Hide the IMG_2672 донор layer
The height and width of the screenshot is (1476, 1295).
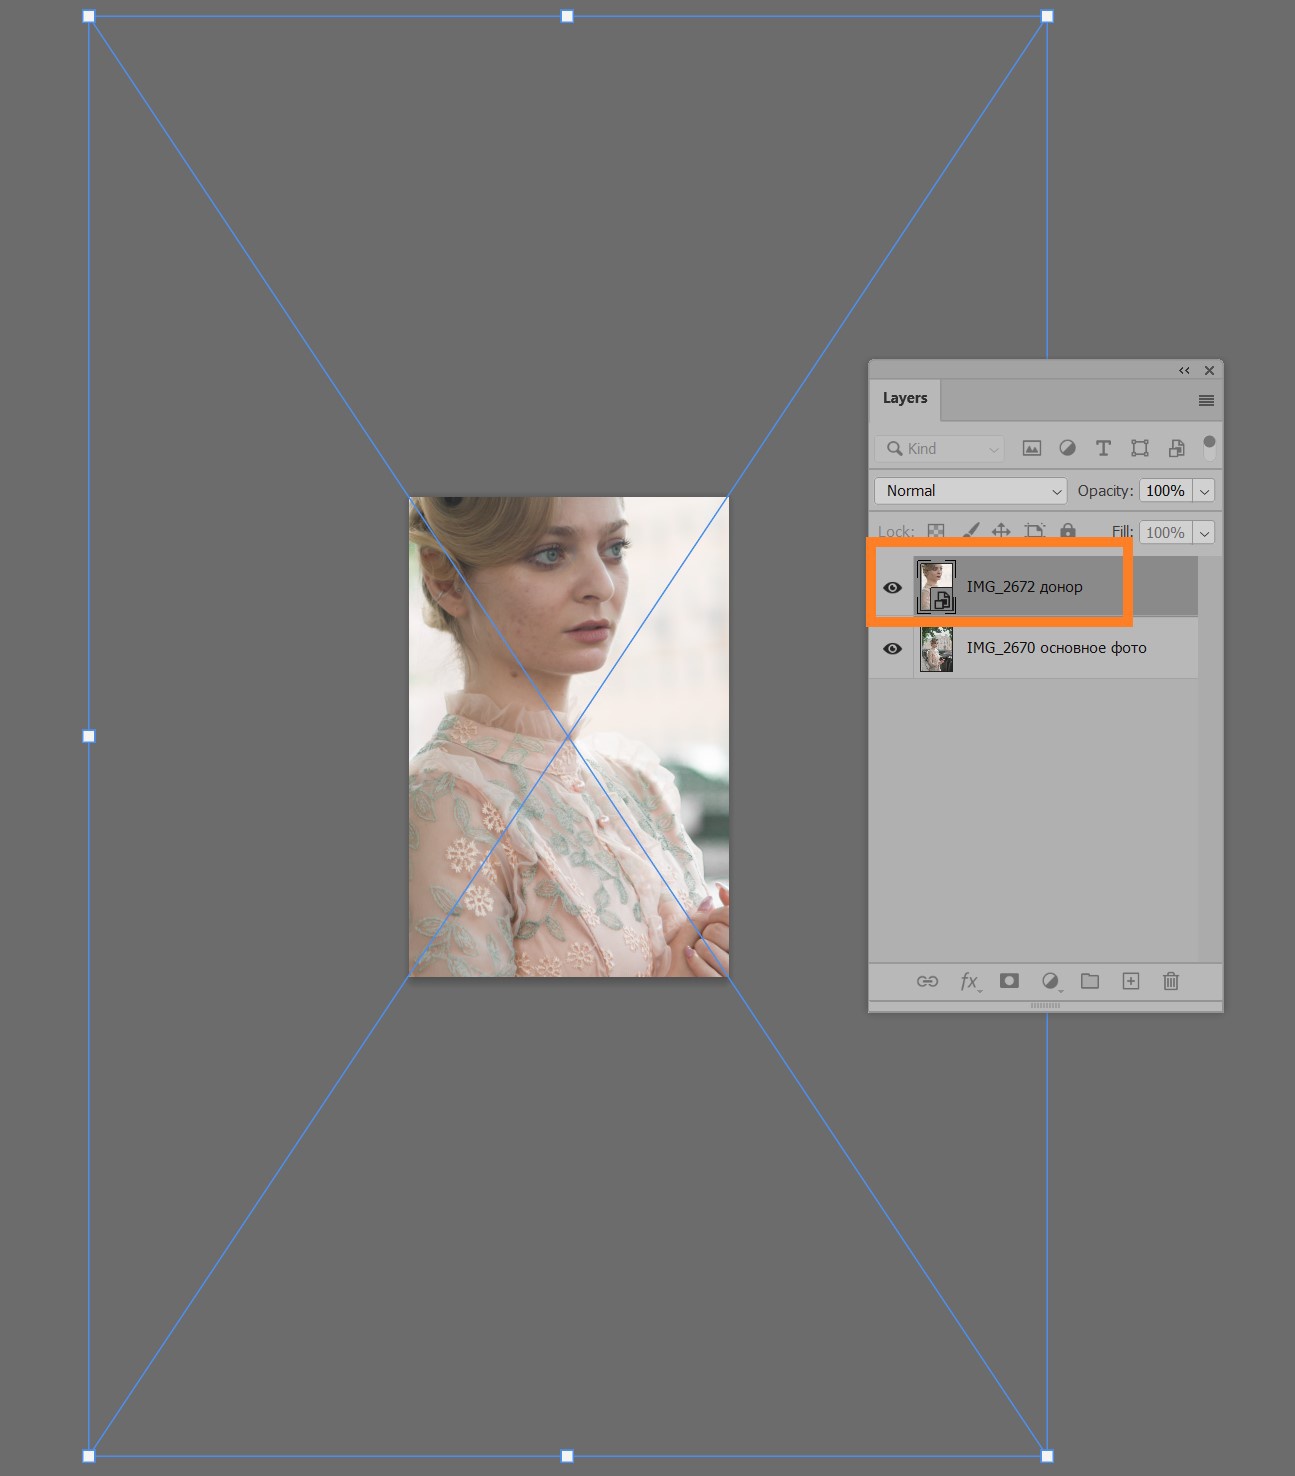pyautogui.click(x=892, y=587)
